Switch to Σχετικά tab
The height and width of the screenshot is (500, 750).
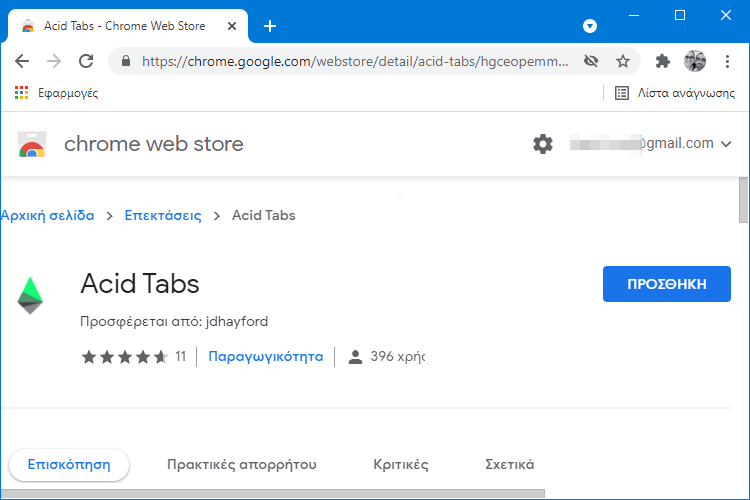(x=509, y=465)
